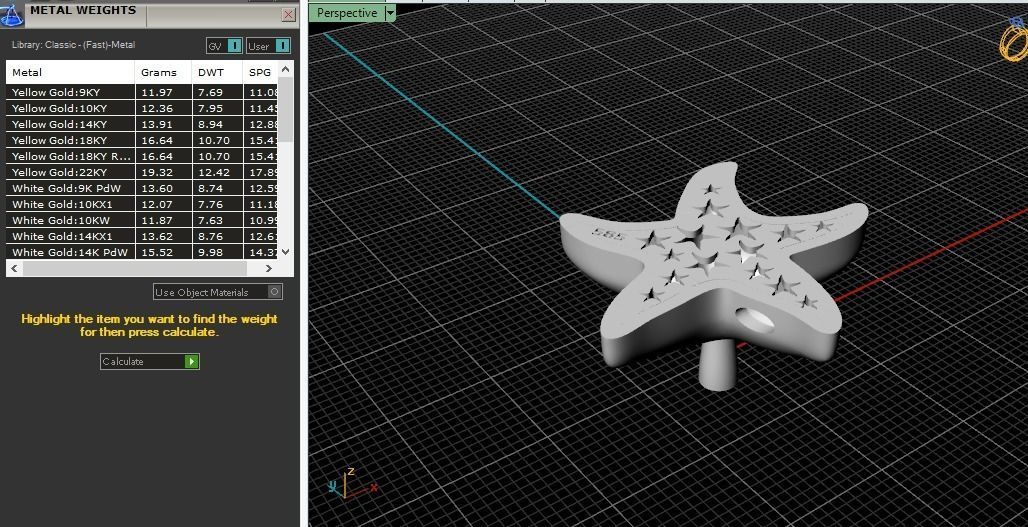Select the Perspective viewport tab
Image resolution: width=1028 pixels, height=527 pixels.
click(347, 12)
